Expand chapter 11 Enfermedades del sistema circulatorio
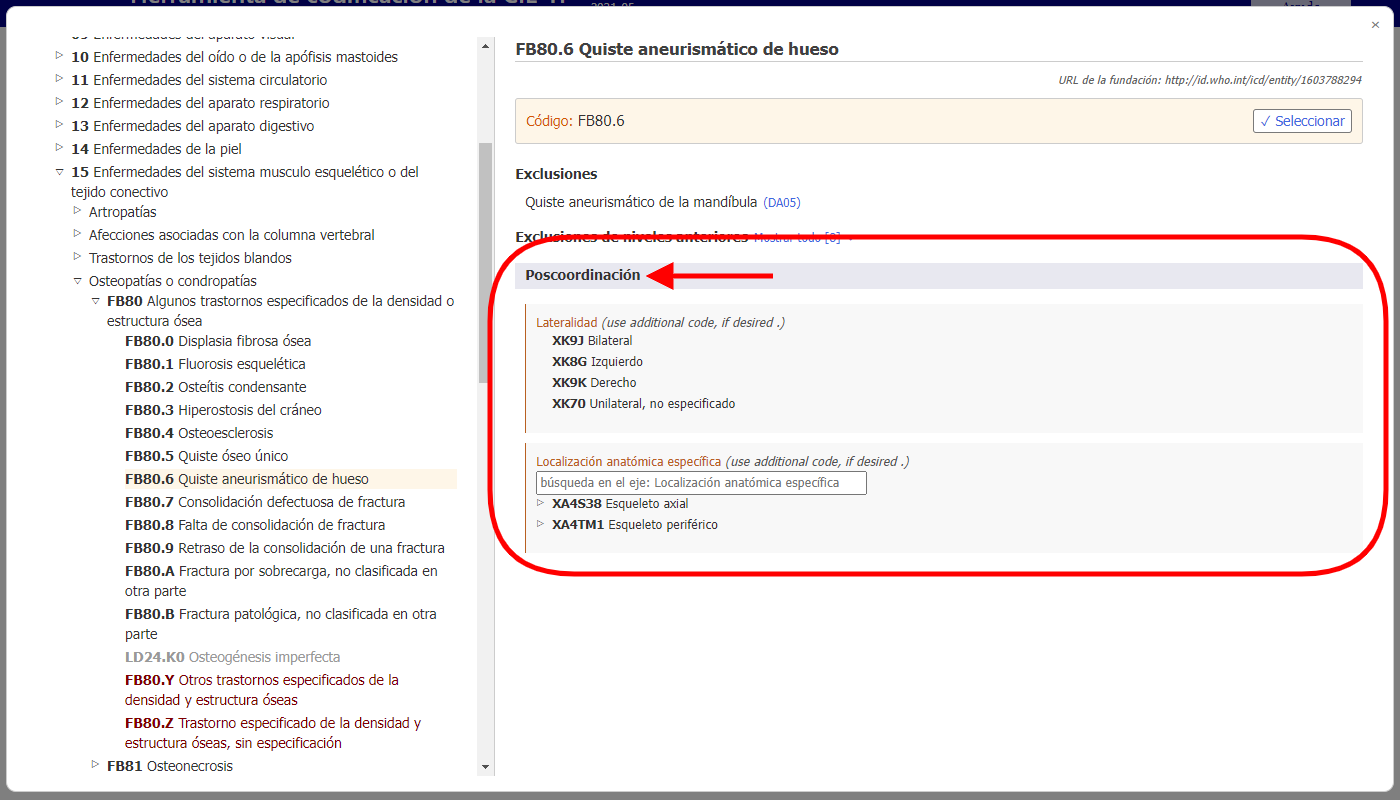Image resolution: width=1400 pixels, height=800 pixels. pos(59,79)
